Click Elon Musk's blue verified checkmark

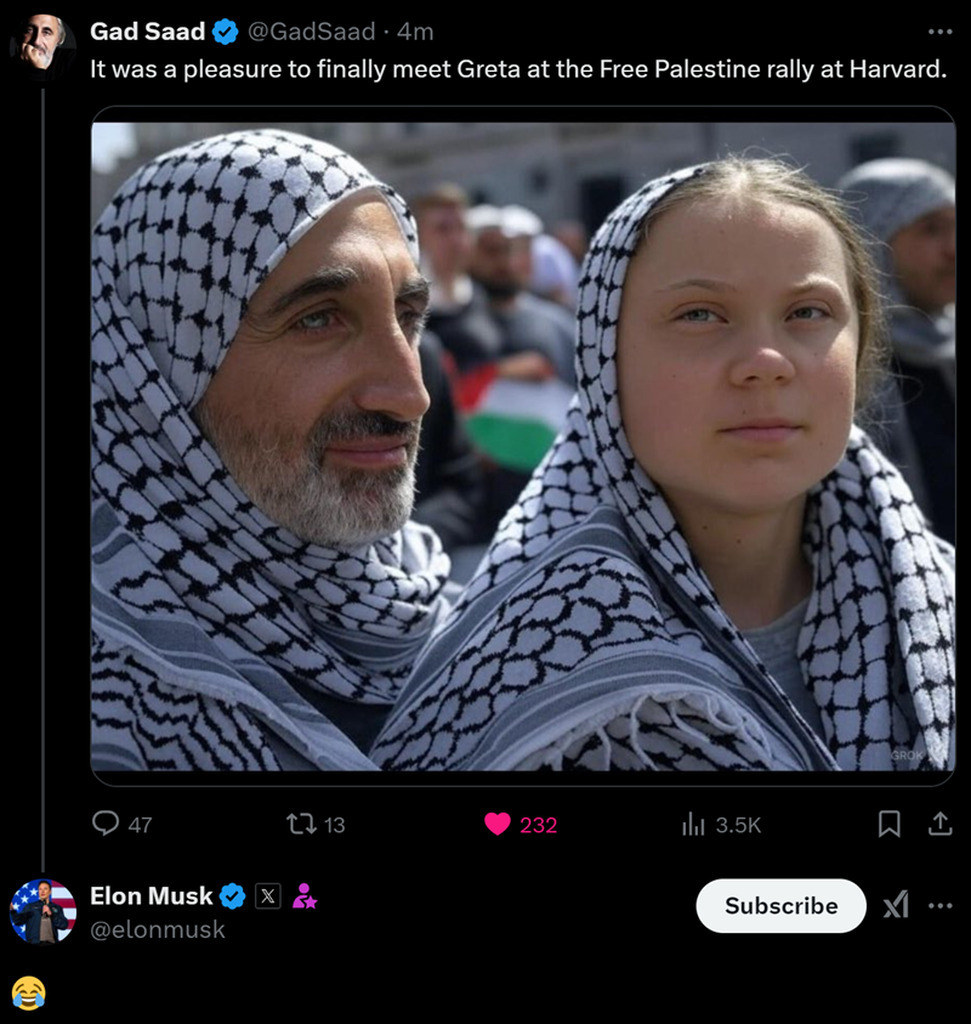(x=232, y=896)
